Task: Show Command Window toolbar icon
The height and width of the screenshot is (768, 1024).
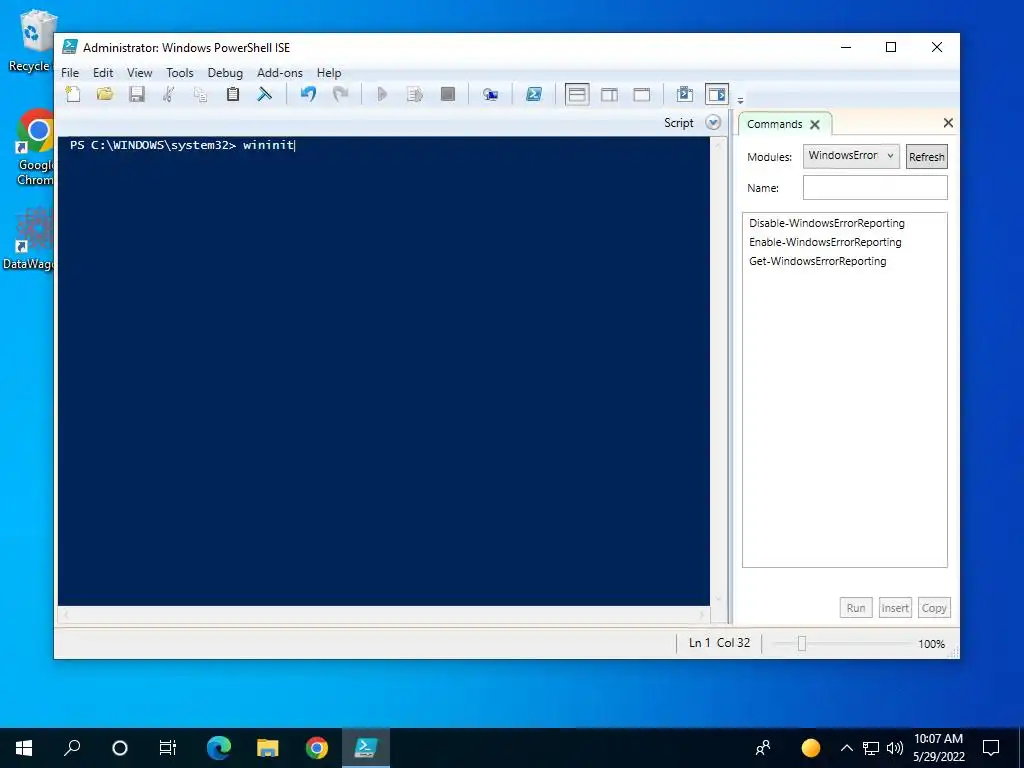Action: pos(684,94)
